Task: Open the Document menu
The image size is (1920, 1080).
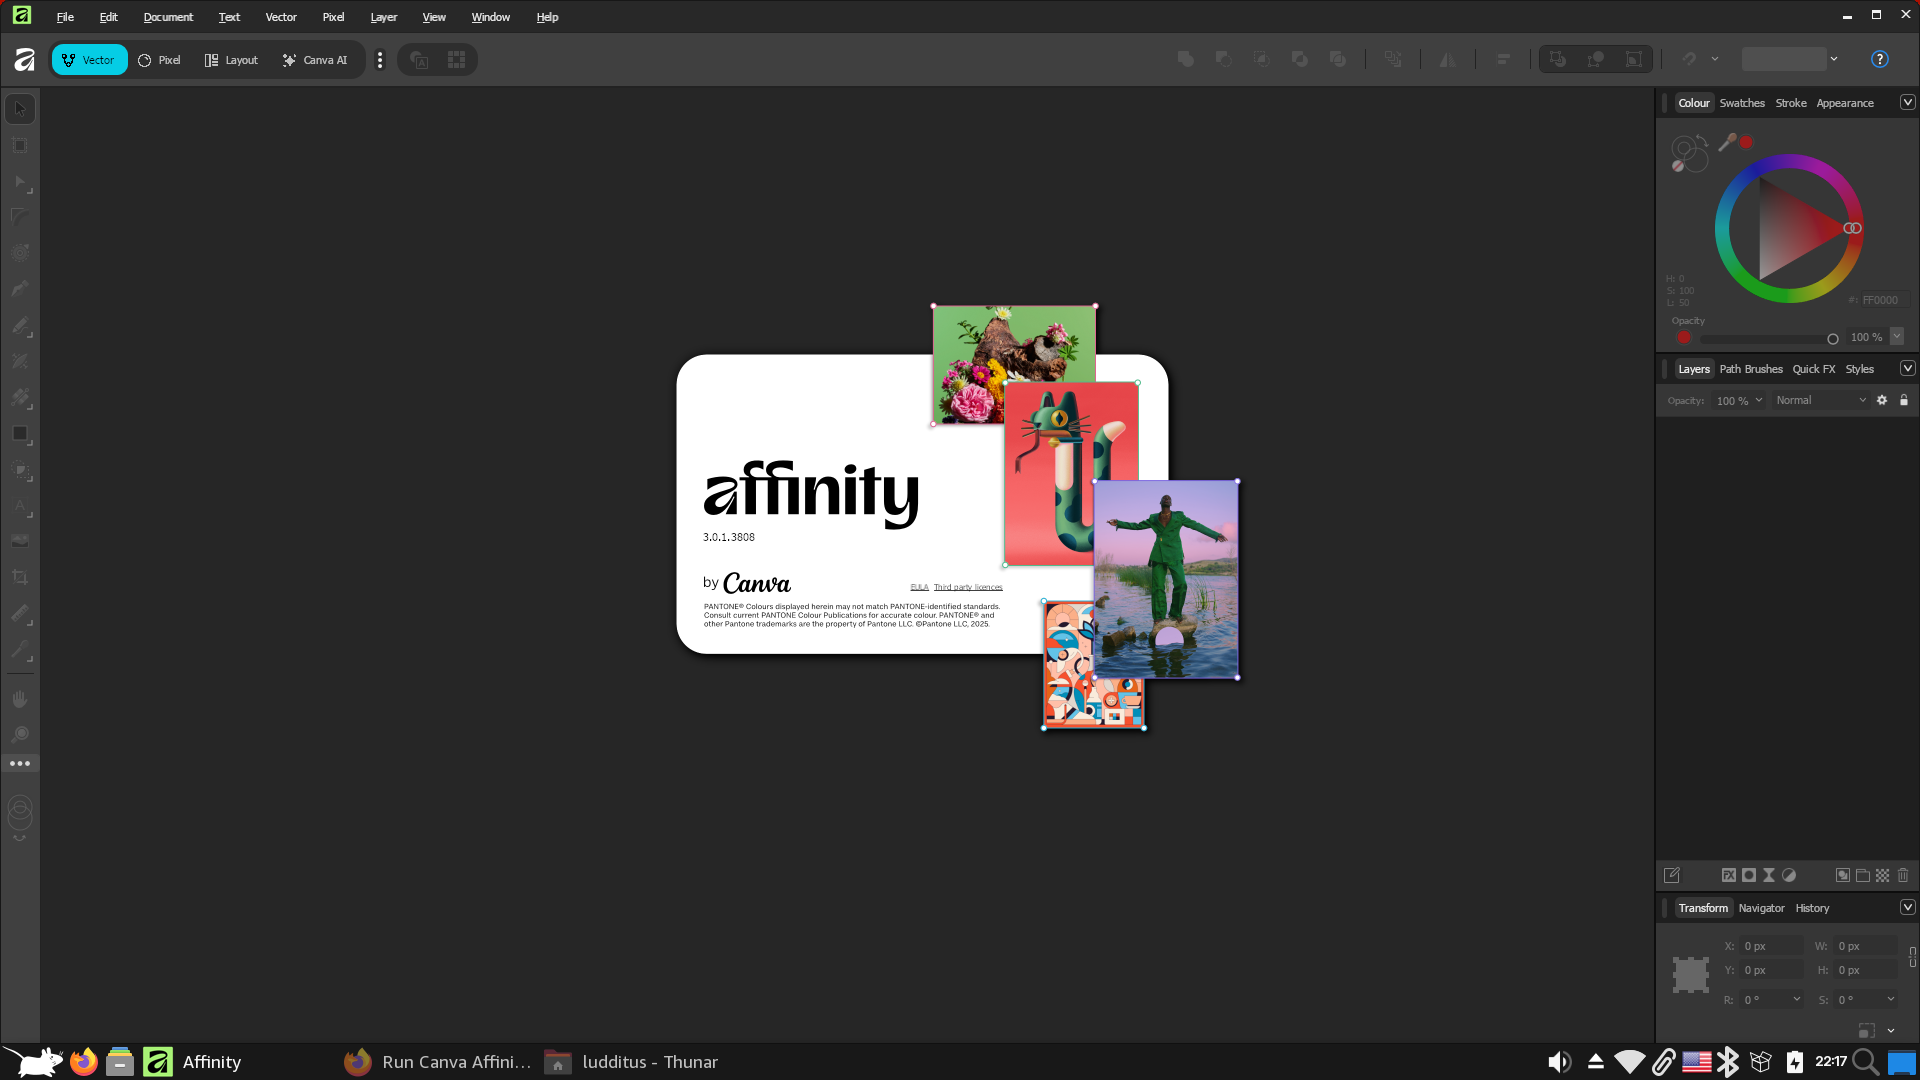Action: pos(168,17)
